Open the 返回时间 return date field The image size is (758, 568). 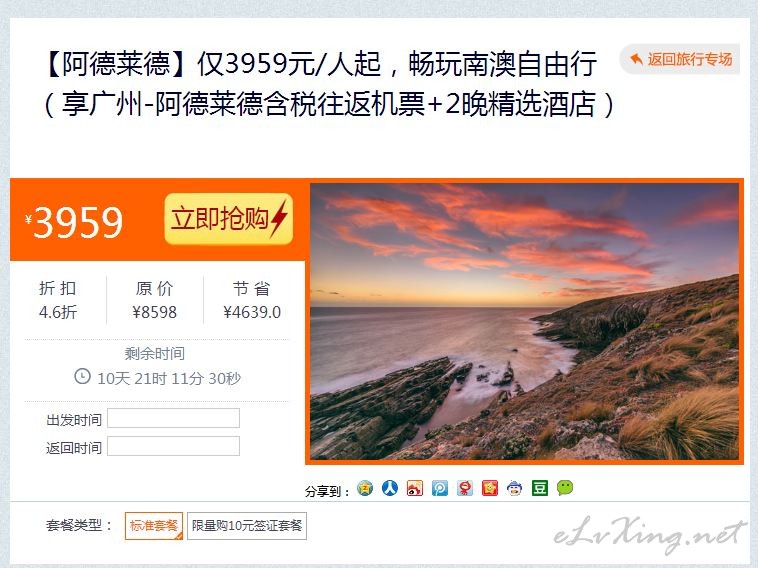coord(174,446)
